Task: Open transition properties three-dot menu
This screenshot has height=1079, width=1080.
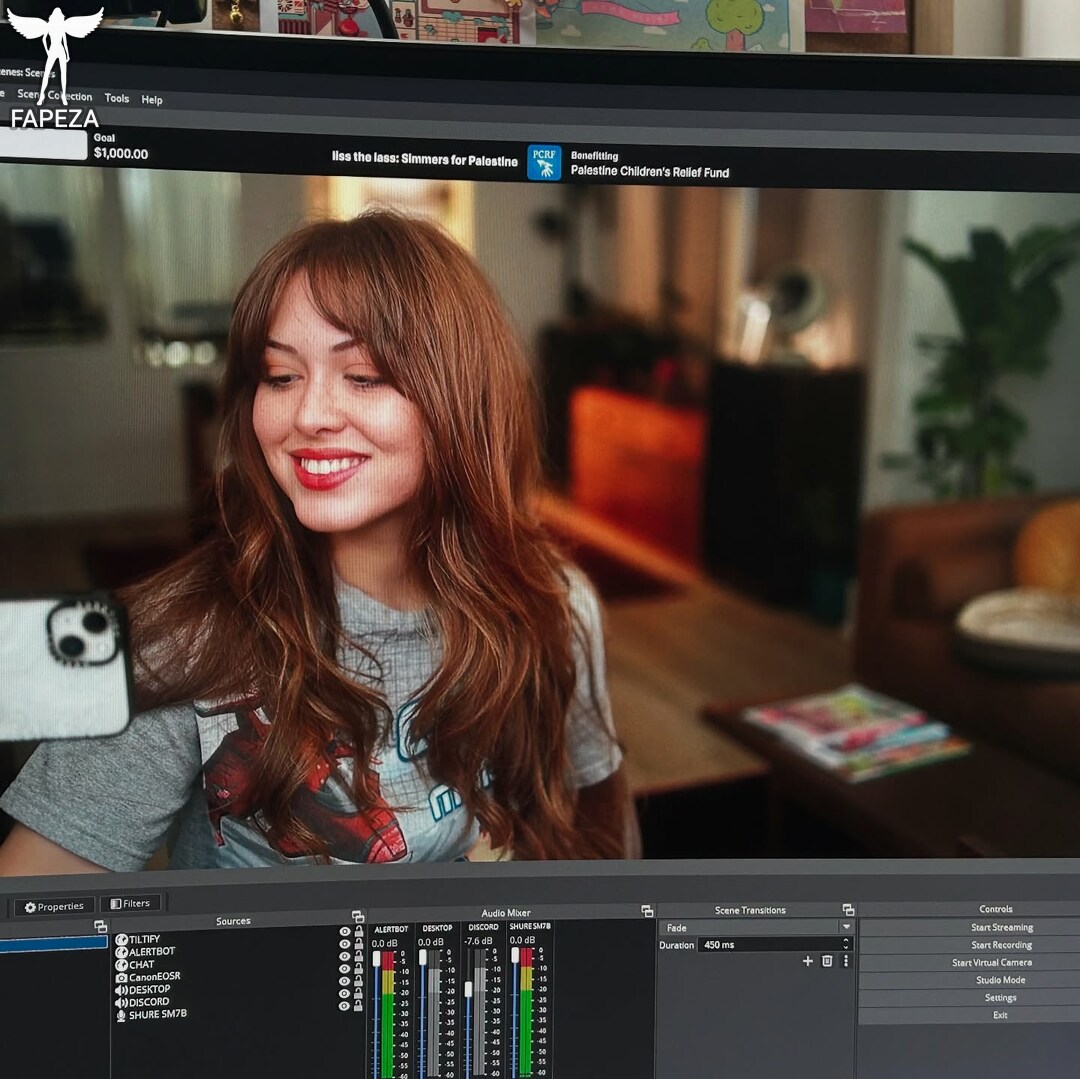Action: coord(846,961)
